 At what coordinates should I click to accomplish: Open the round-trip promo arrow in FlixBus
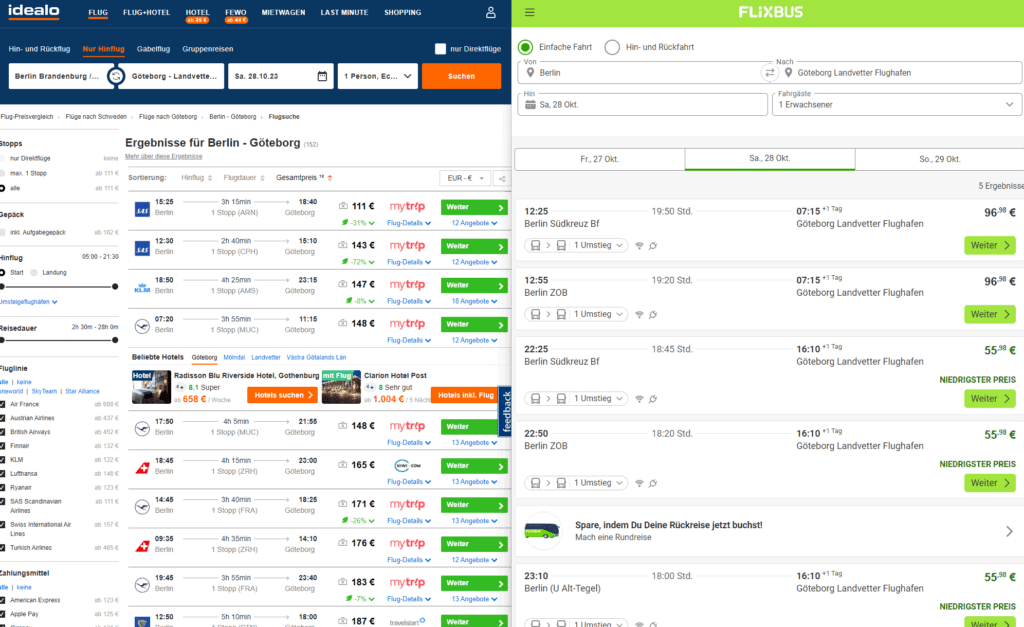coord(1009,532)
